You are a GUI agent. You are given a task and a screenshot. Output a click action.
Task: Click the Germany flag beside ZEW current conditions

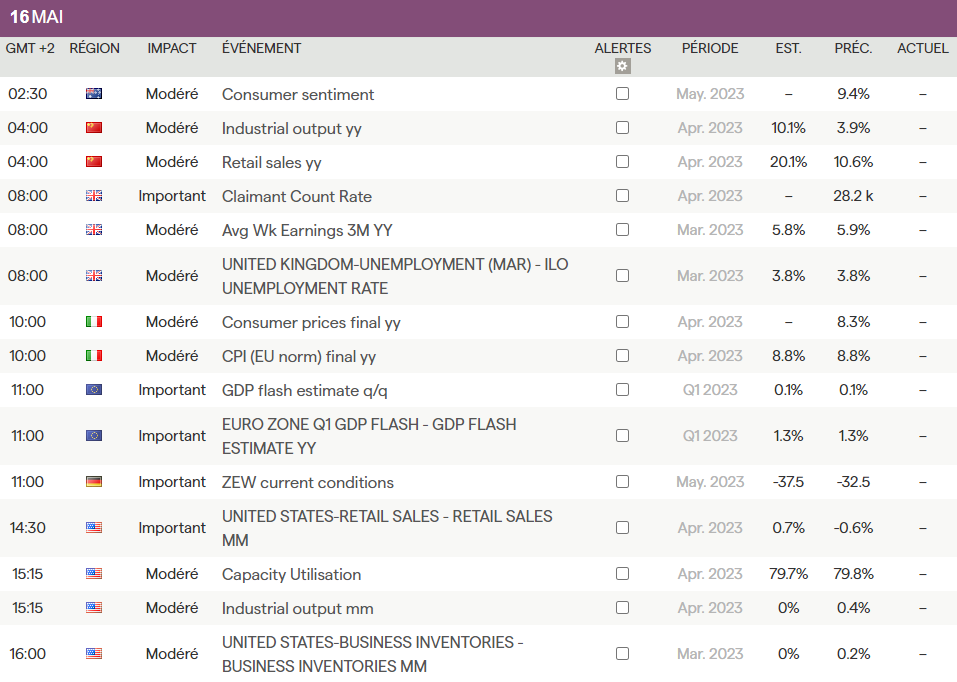pyautogui.click(x=94, y=482)
